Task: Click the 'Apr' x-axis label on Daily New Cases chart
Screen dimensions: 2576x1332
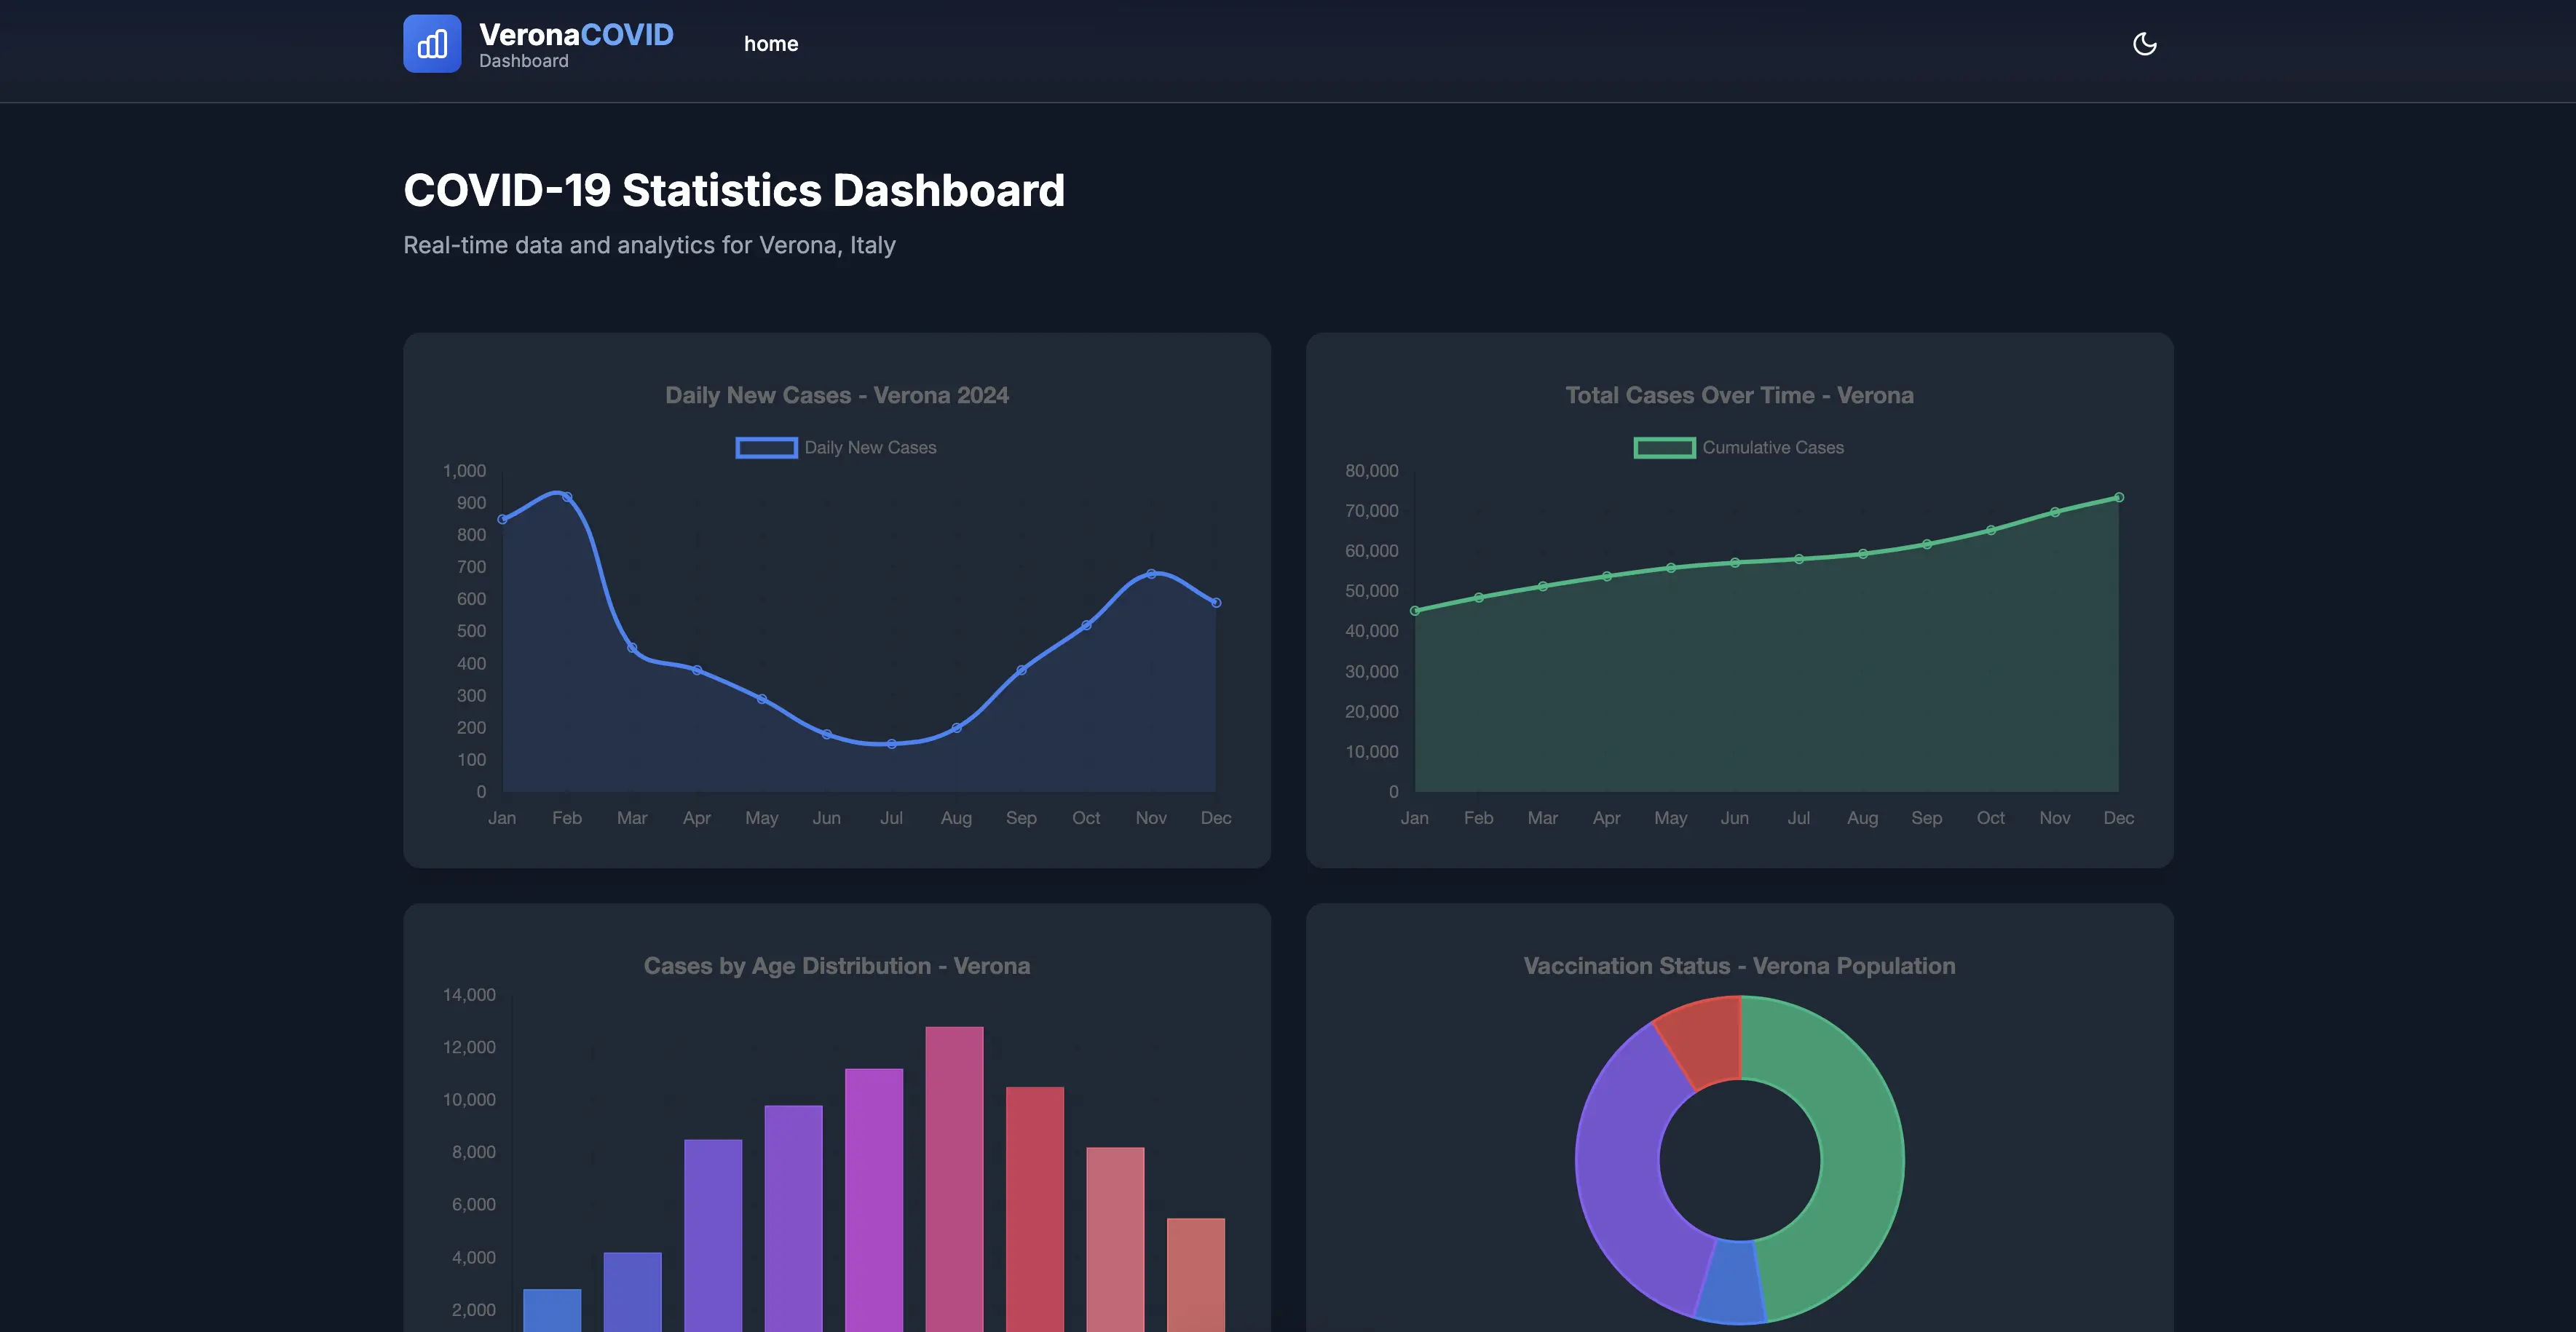Action: pyautogui.click(x=697, y=818)
